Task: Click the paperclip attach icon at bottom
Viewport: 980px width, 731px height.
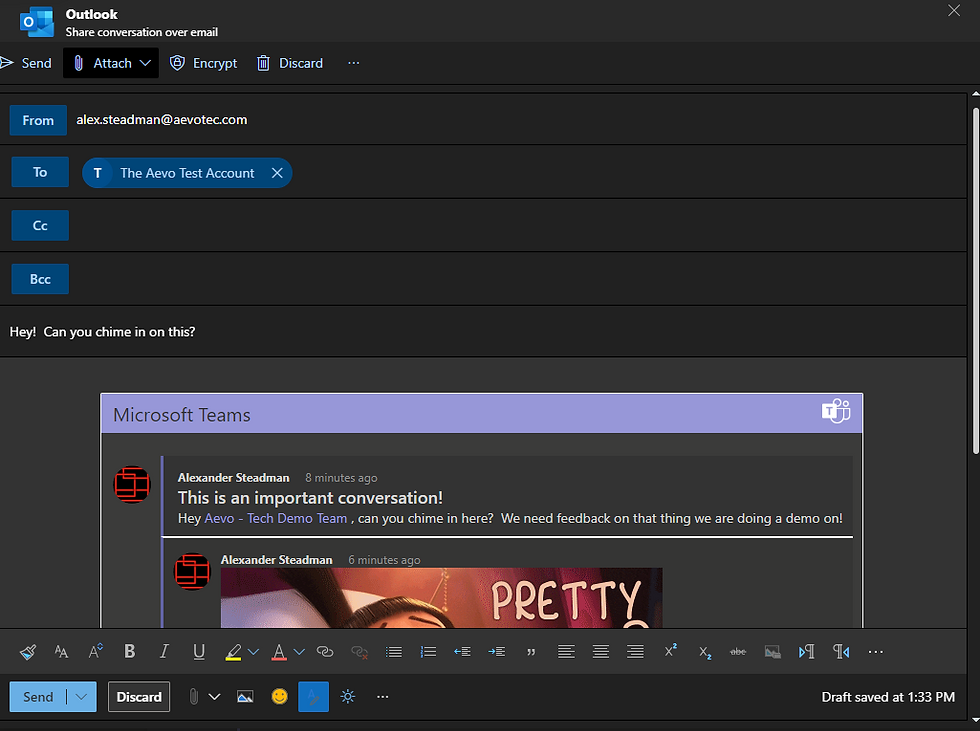Action: pos(194,697)
